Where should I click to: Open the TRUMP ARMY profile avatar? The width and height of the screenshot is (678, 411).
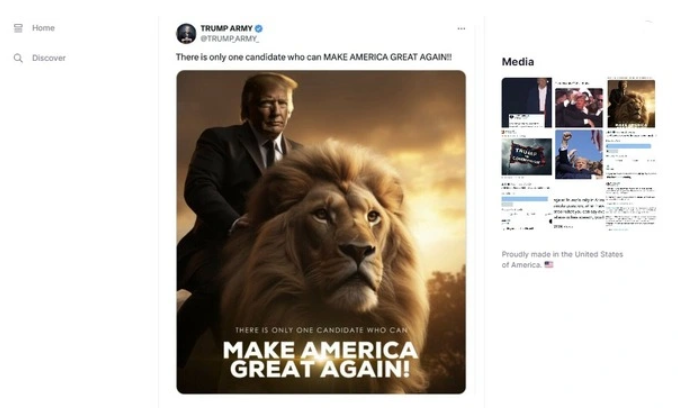point(186,33)
